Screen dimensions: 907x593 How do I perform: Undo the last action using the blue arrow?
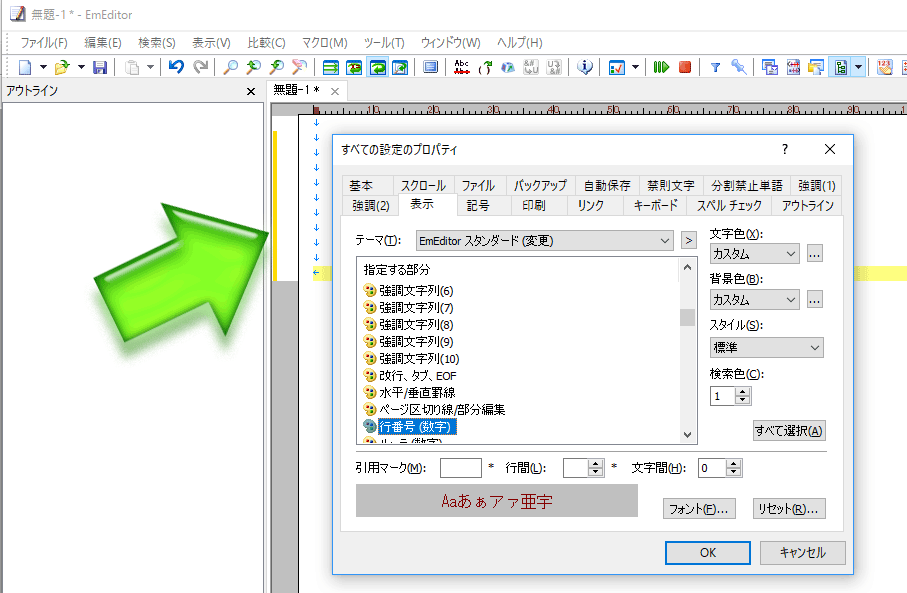[176, 67]
